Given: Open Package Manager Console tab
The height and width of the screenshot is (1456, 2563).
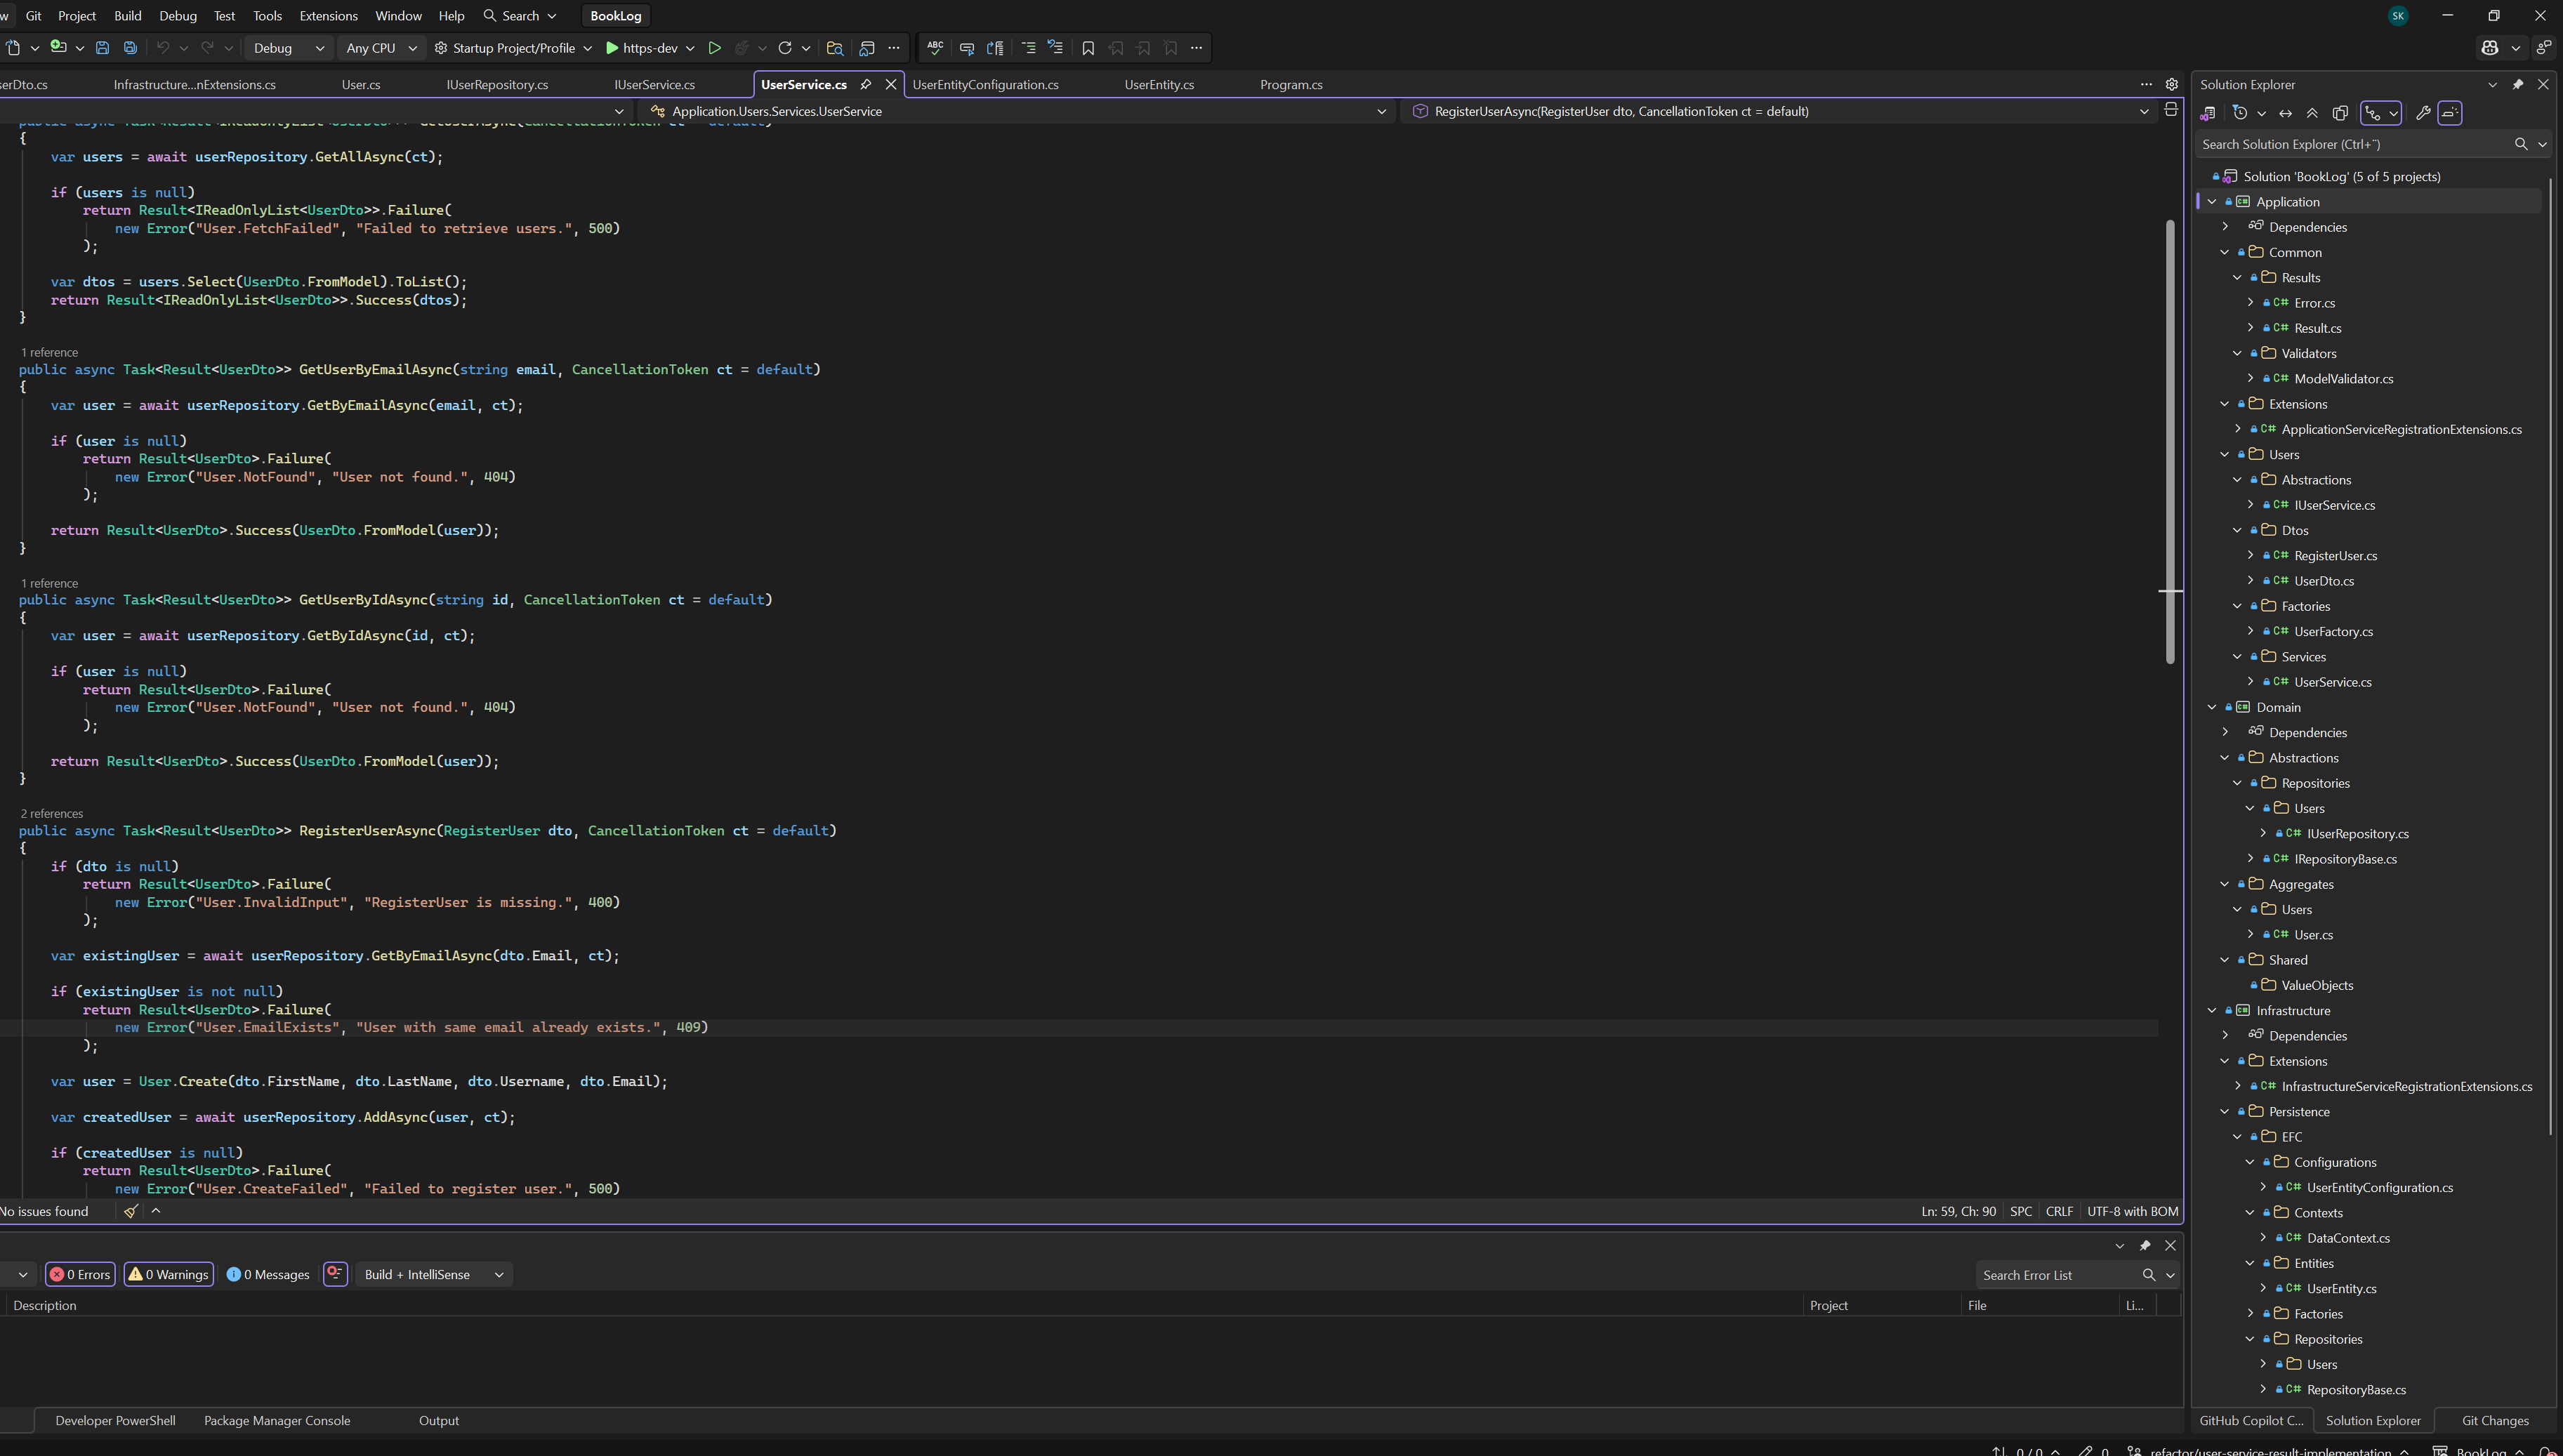Looking at the screenshot, I should pos(277,1420).
